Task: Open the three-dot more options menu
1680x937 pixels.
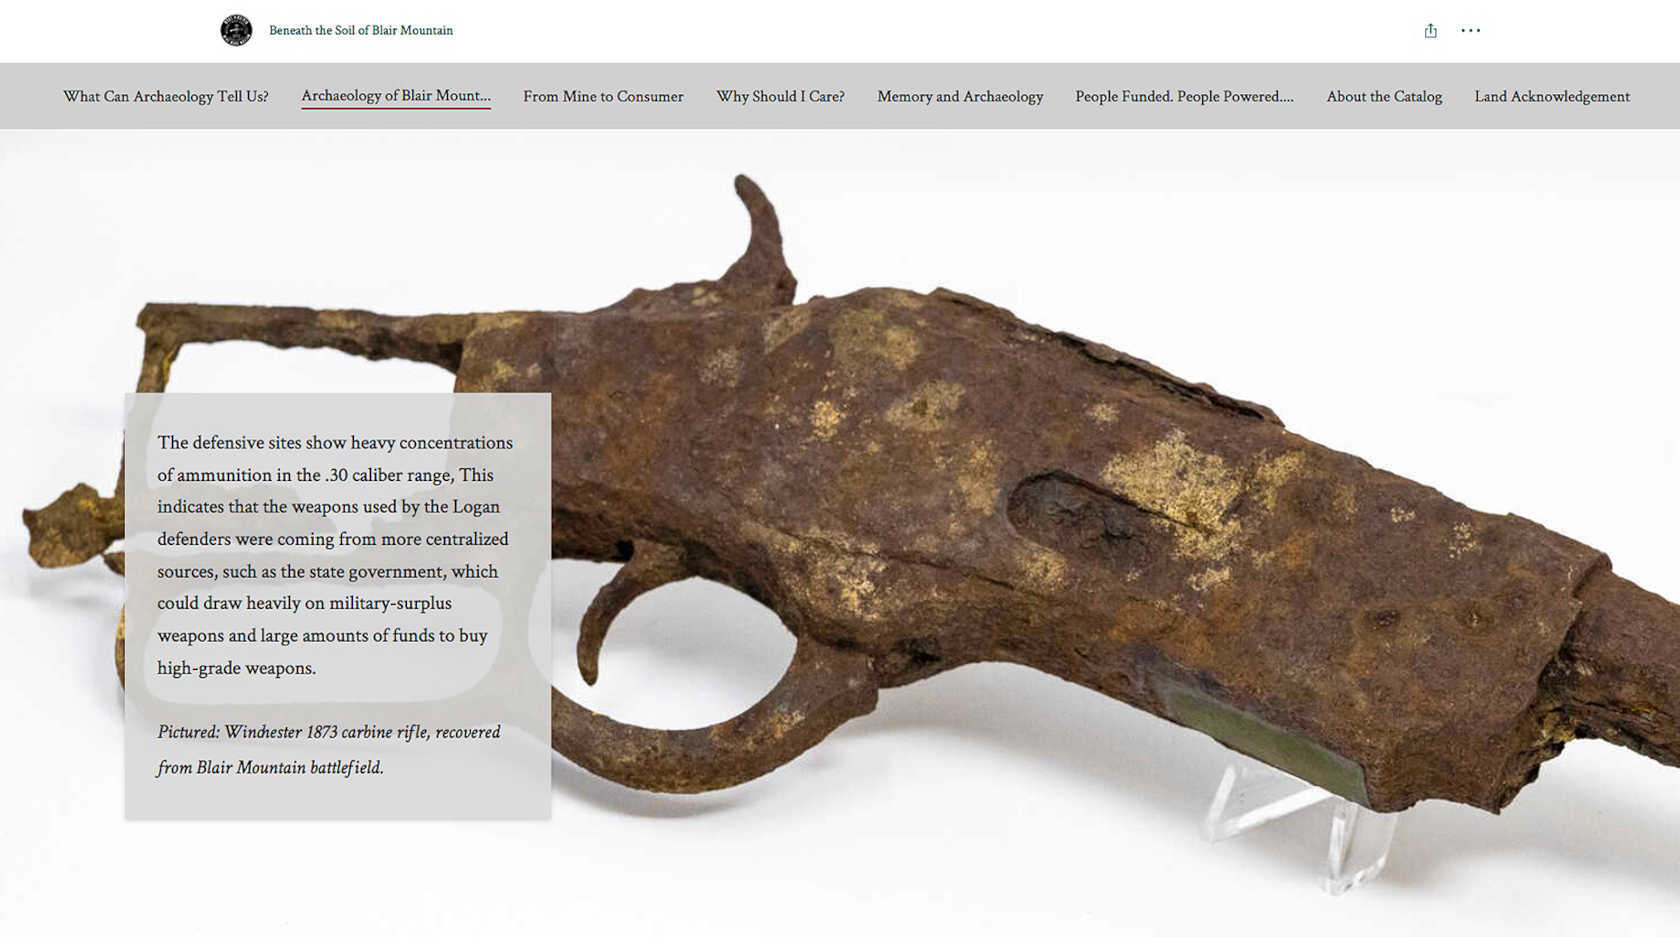Action: [x=1470, y=30]
